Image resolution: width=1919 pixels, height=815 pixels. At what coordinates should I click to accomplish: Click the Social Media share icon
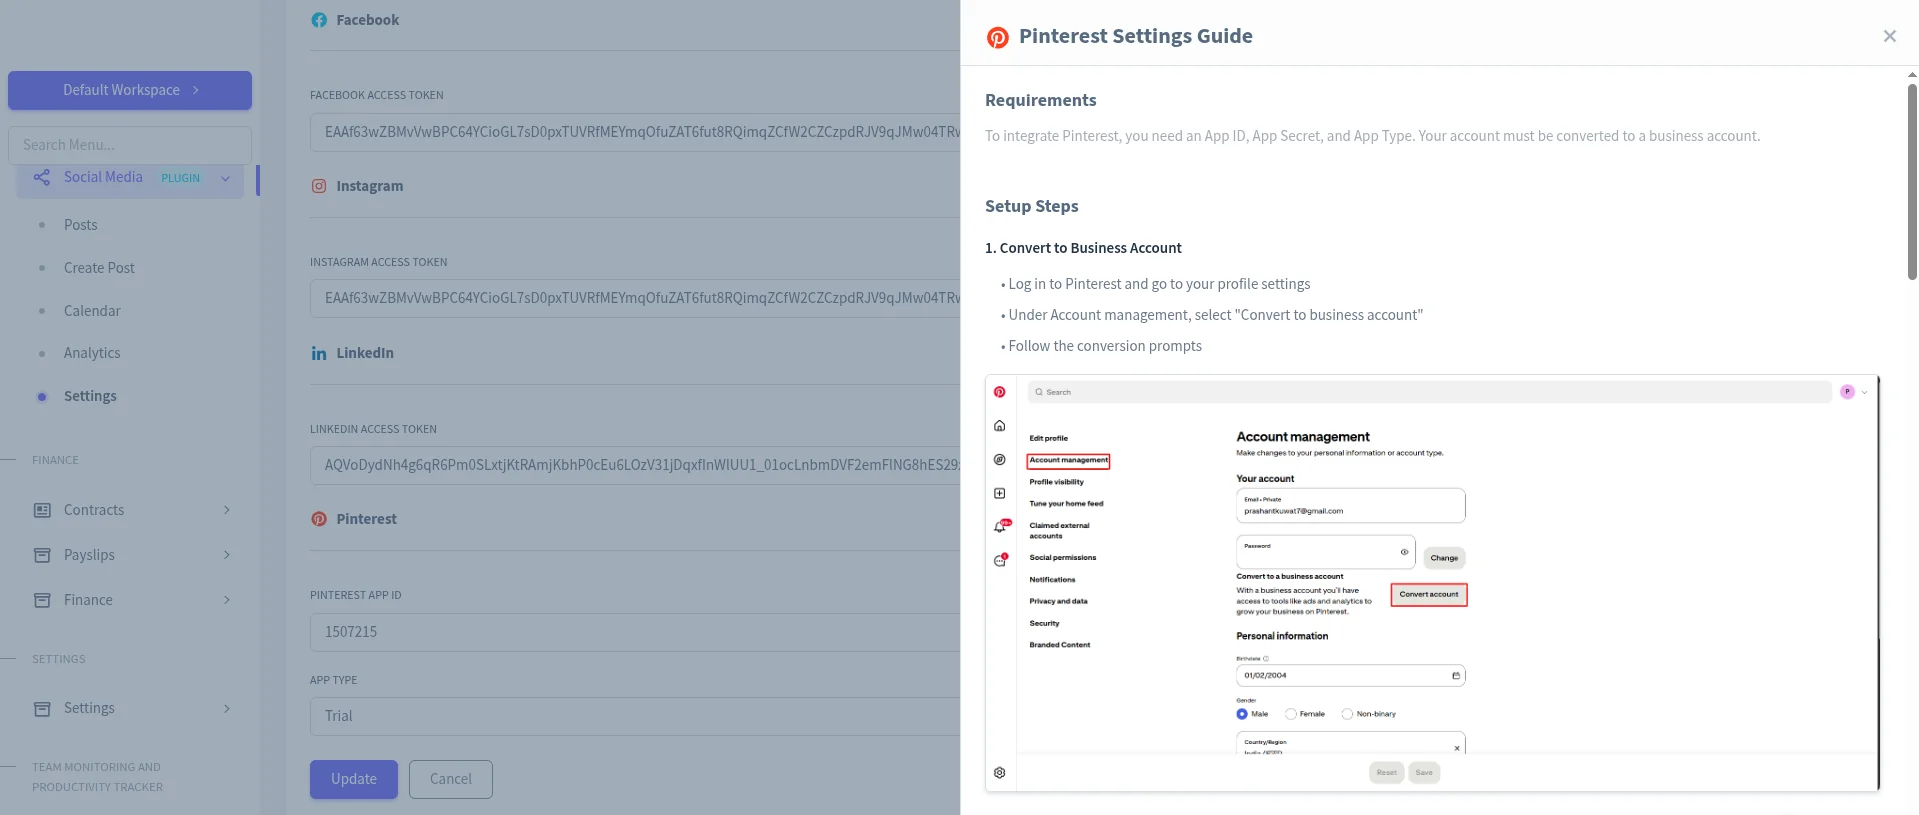pyautogui.click(x=42, y=178)
